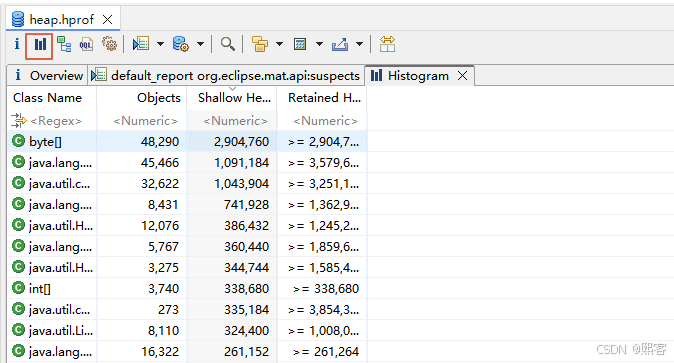Sort by the Objects column header
This screenshot has width=674, height=363.
click(x=142, y=98)
